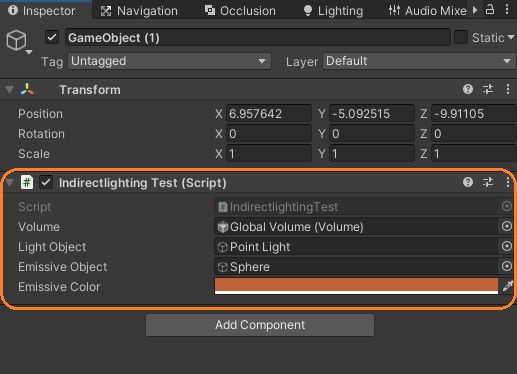Click the Inspector lock icon
Image resolution: width=517 pixels, height=374 pixels.
[x=490, y=9]
